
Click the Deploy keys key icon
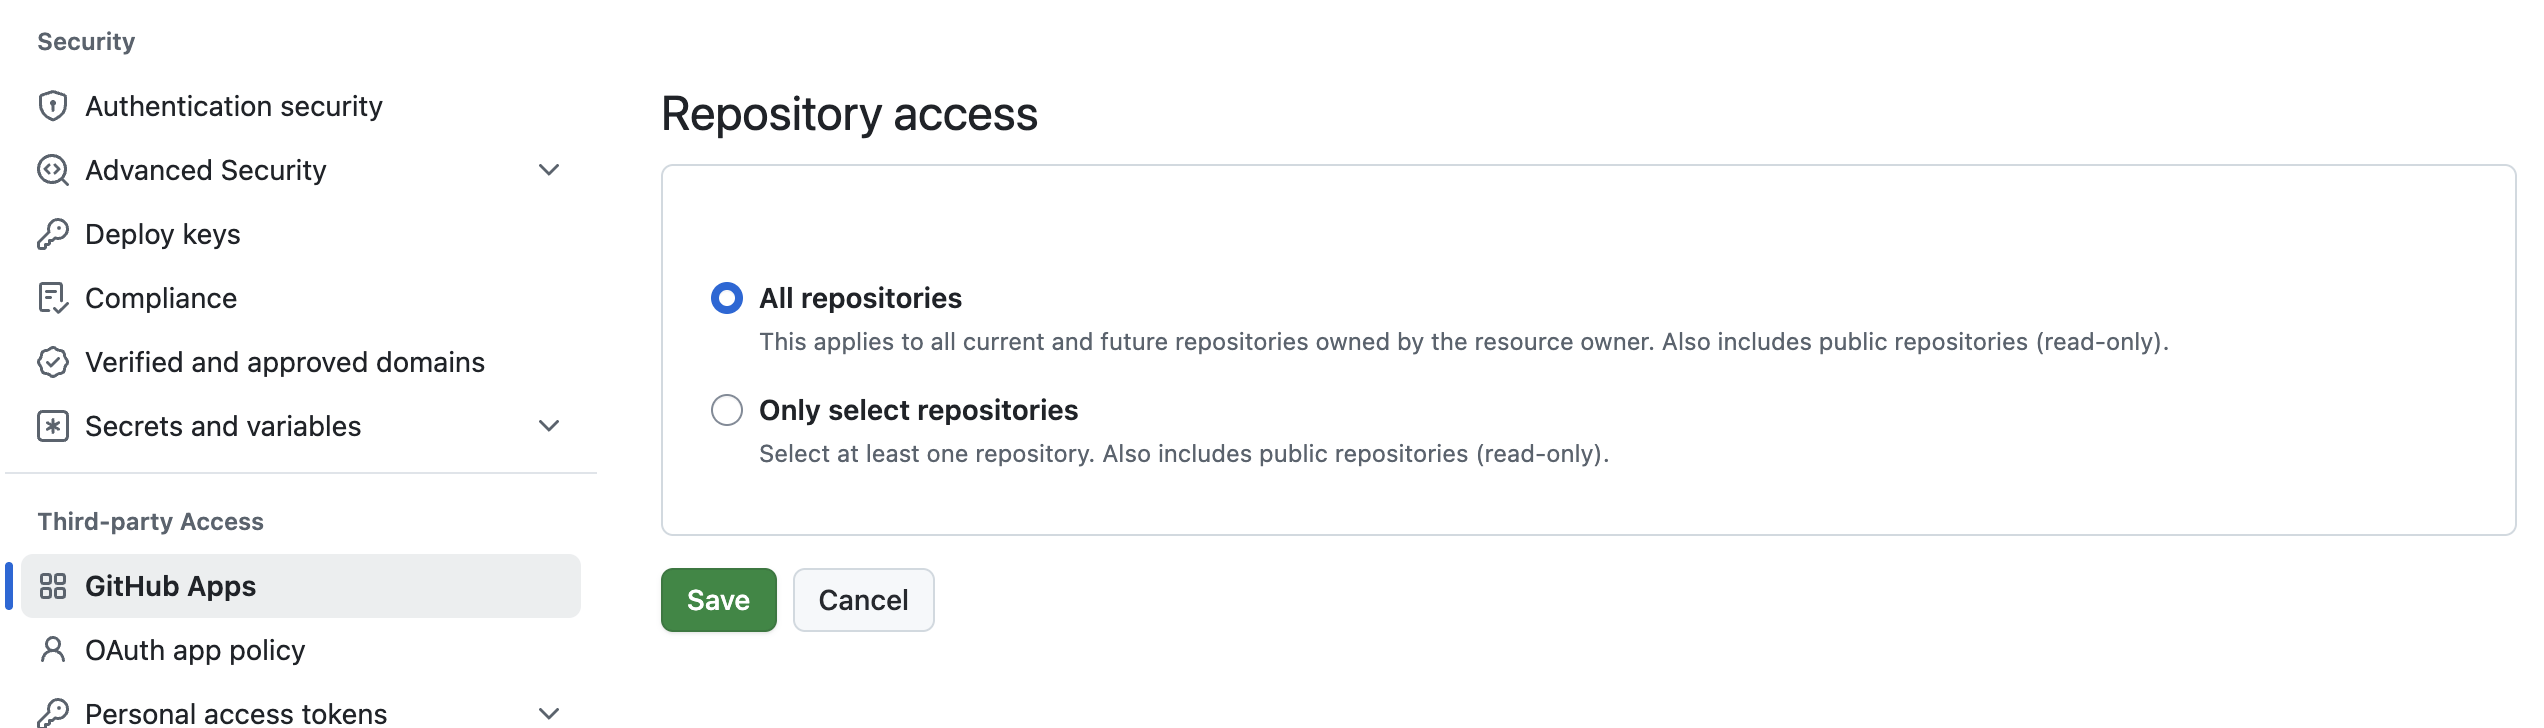(53, 234)
